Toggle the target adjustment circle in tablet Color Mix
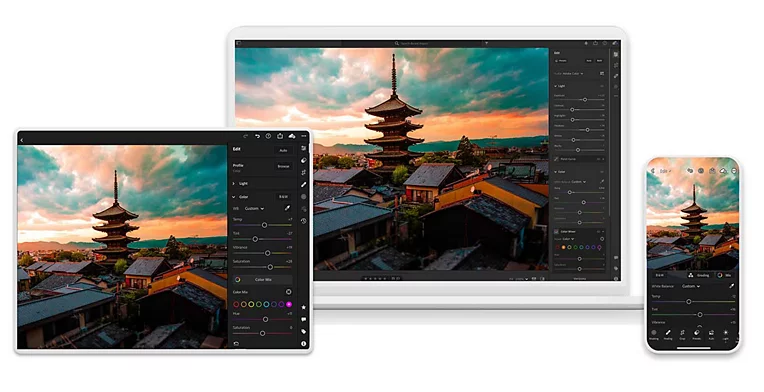Image resolution: width=764 pixels, height=392 pixels. click(x=288, y=292)
